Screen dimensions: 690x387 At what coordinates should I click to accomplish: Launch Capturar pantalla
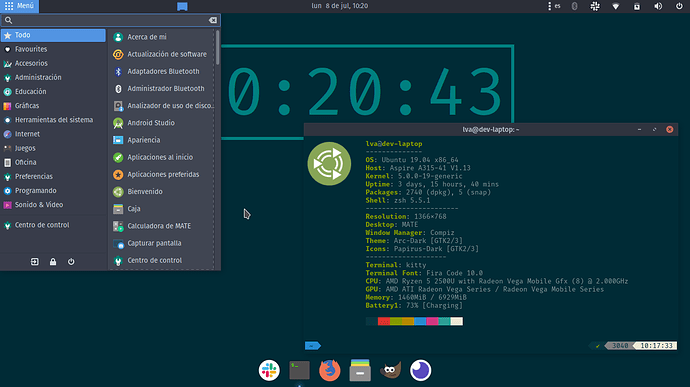[162, 243]
